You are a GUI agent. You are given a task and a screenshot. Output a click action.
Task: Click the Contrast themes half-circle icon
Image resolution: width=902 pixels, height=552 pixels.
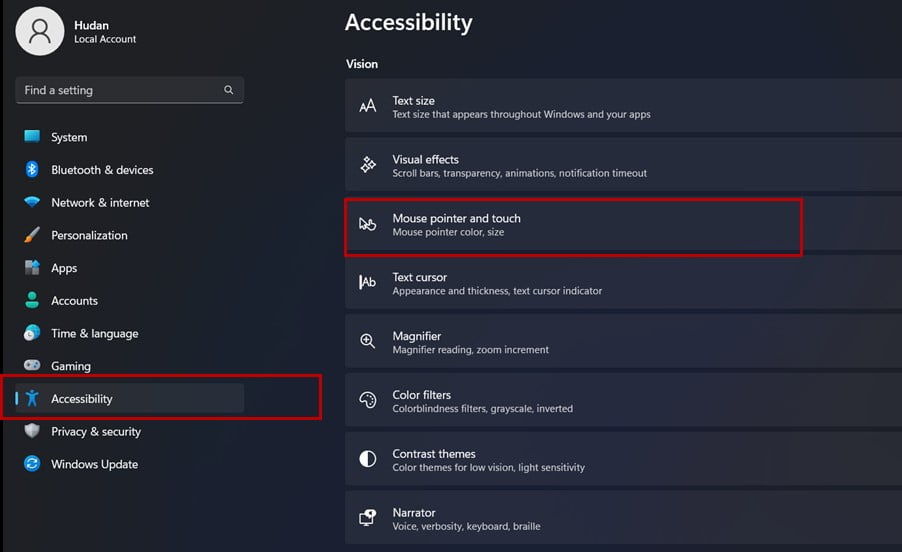[x=368, y=459]
